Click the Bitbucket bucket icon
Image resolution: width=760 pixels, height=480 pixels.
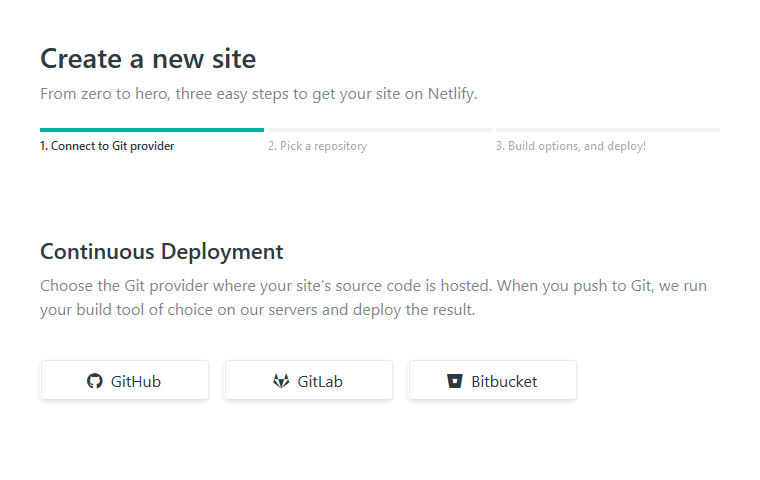[x=455, y=381]
